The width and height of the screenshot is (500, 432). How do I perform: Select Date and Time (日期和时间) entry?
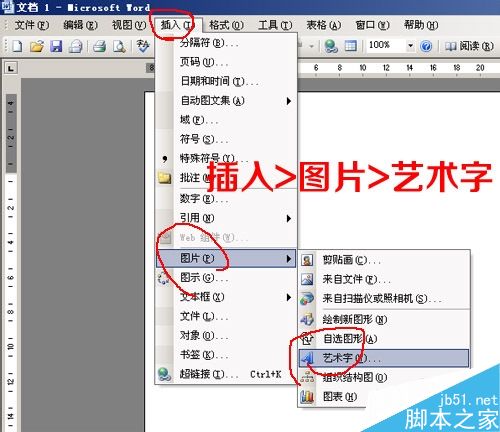[226, 81]
